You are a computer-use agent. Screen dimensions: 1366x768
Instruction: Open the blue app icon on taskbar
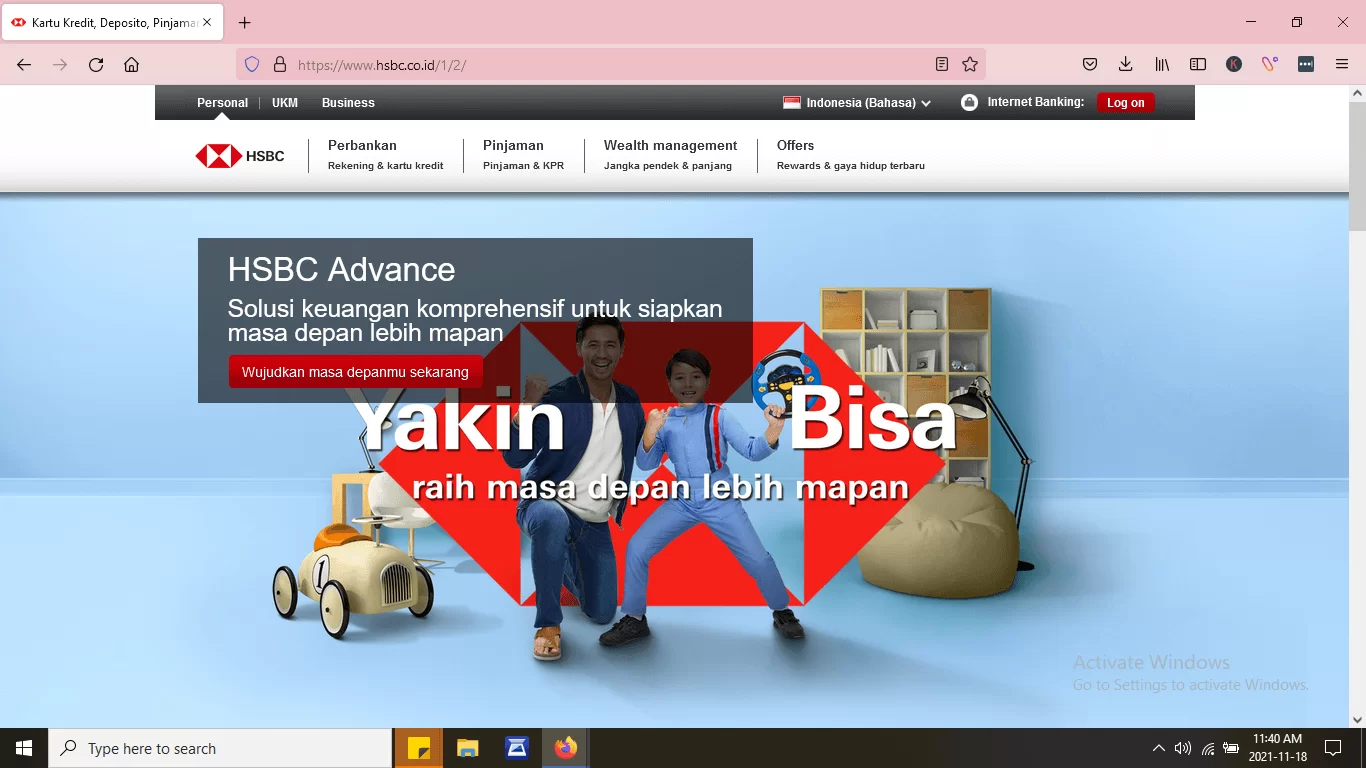[516, 748]
